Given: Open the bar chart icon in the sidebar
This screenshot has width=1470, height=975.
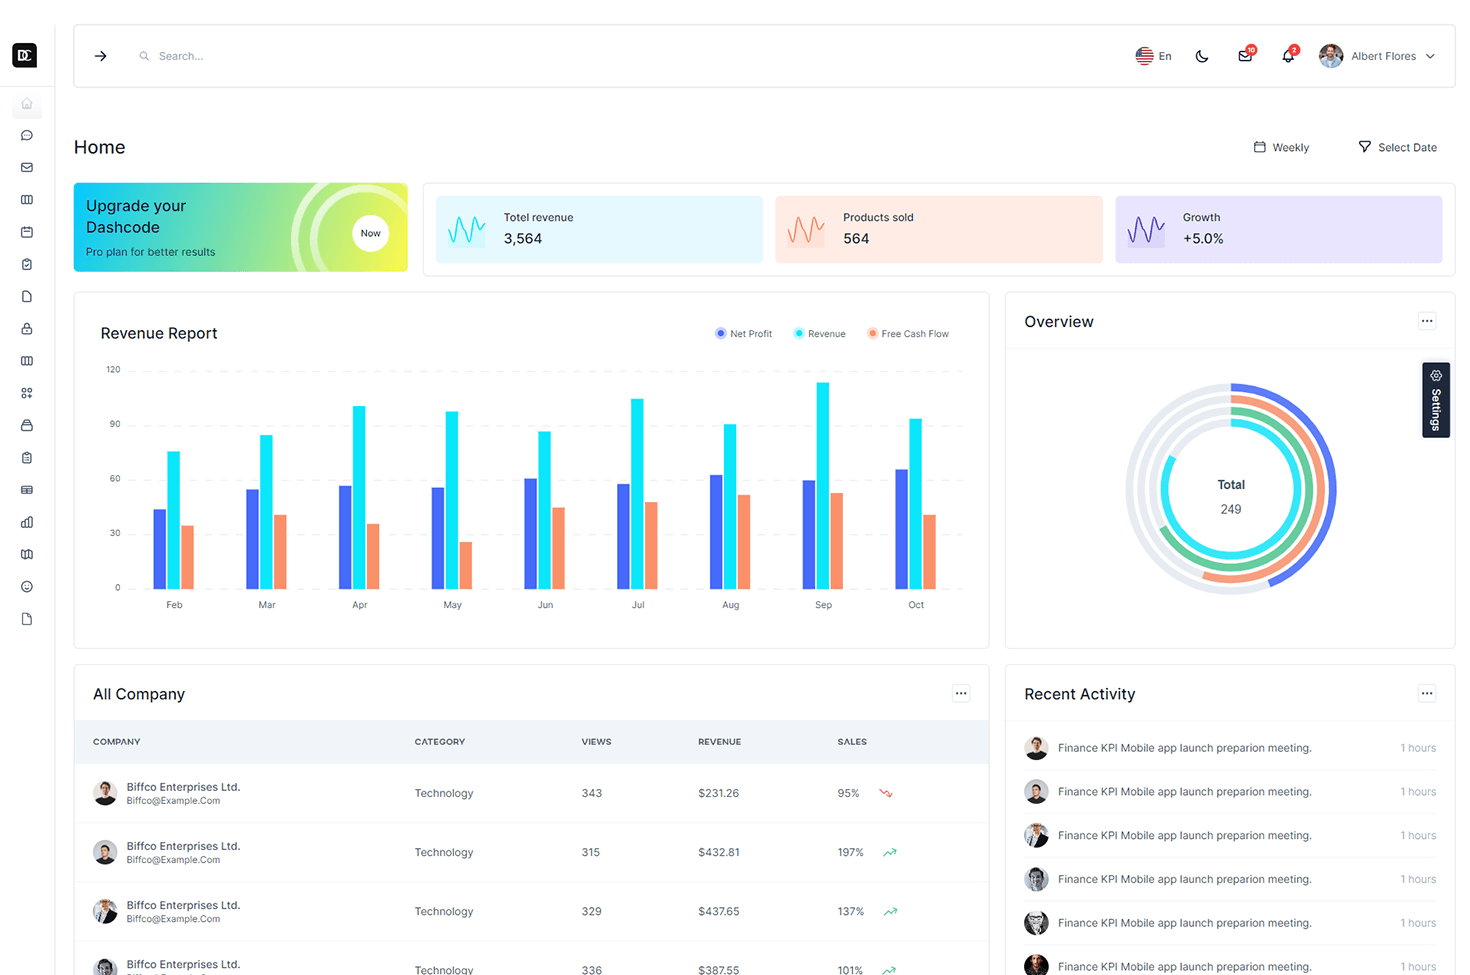Looking at the screenshot, I should tap(27, 522).
